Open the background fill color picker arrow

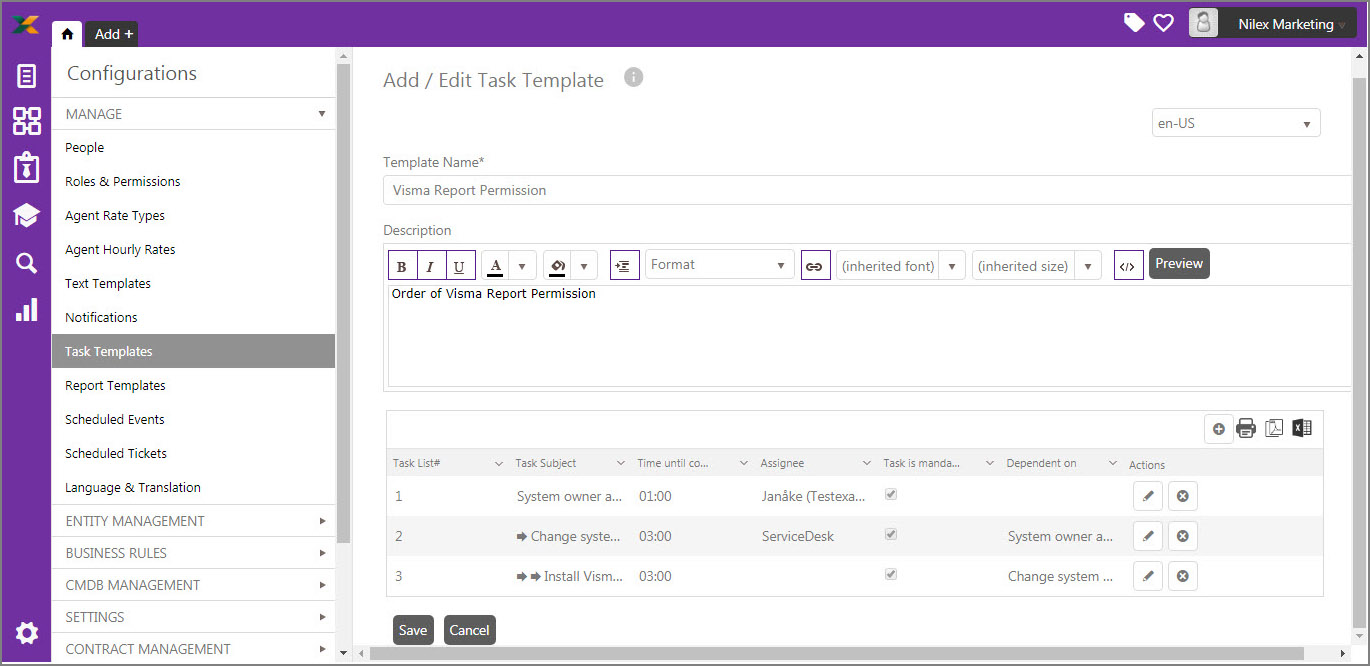click(x=585, y=266)
